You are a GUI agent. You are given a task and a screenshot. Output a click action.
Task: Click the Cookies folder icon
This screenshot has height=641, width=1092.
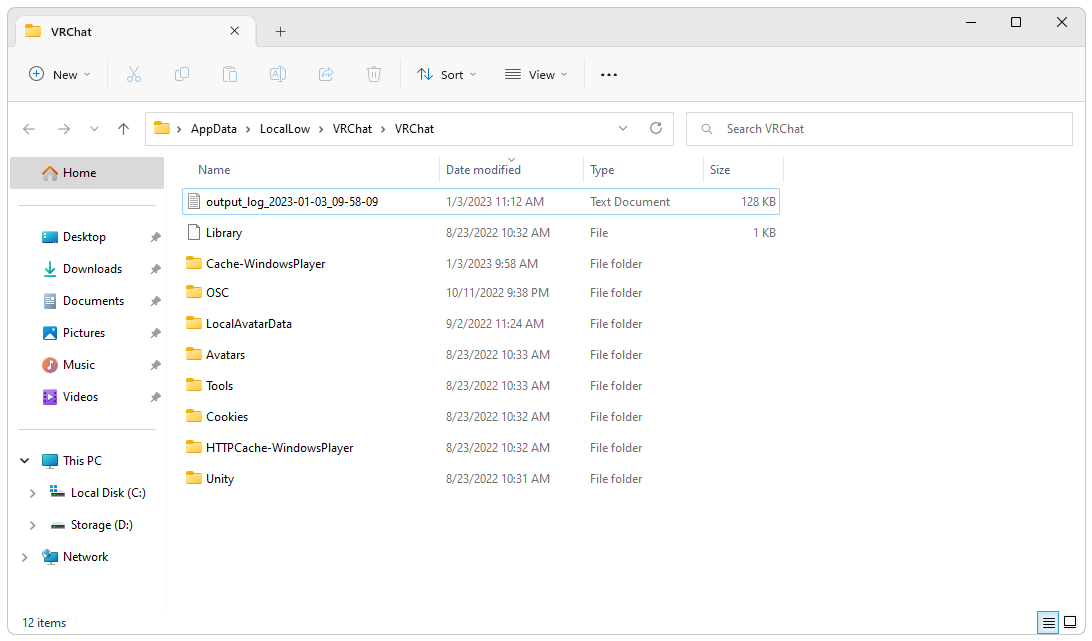tap(194, 416)
